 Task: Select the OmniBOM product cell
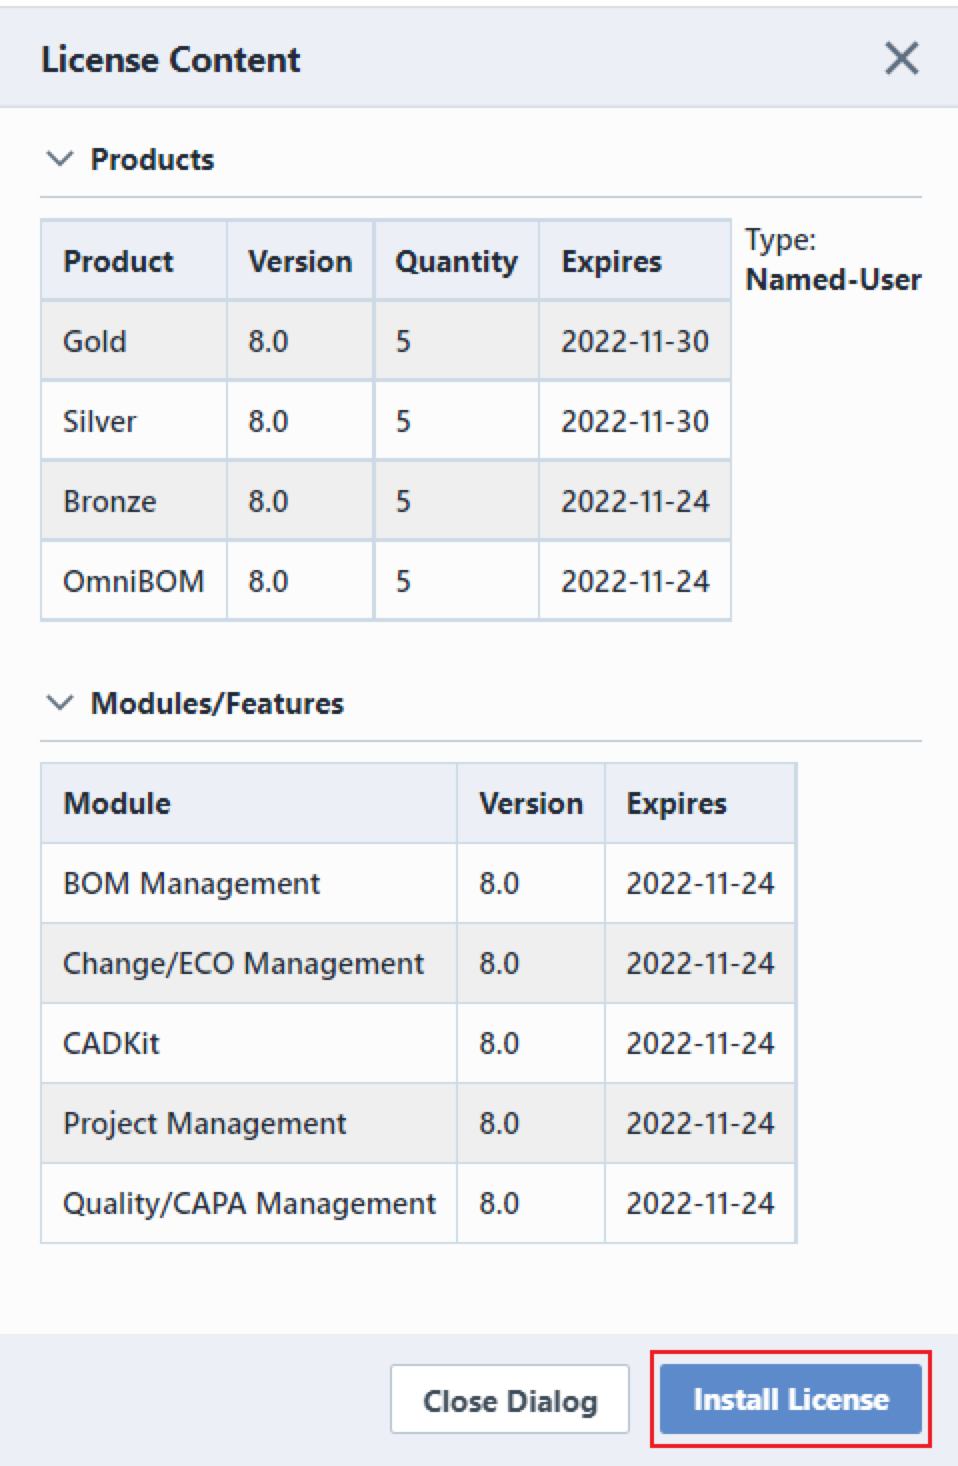coord(134,581)
